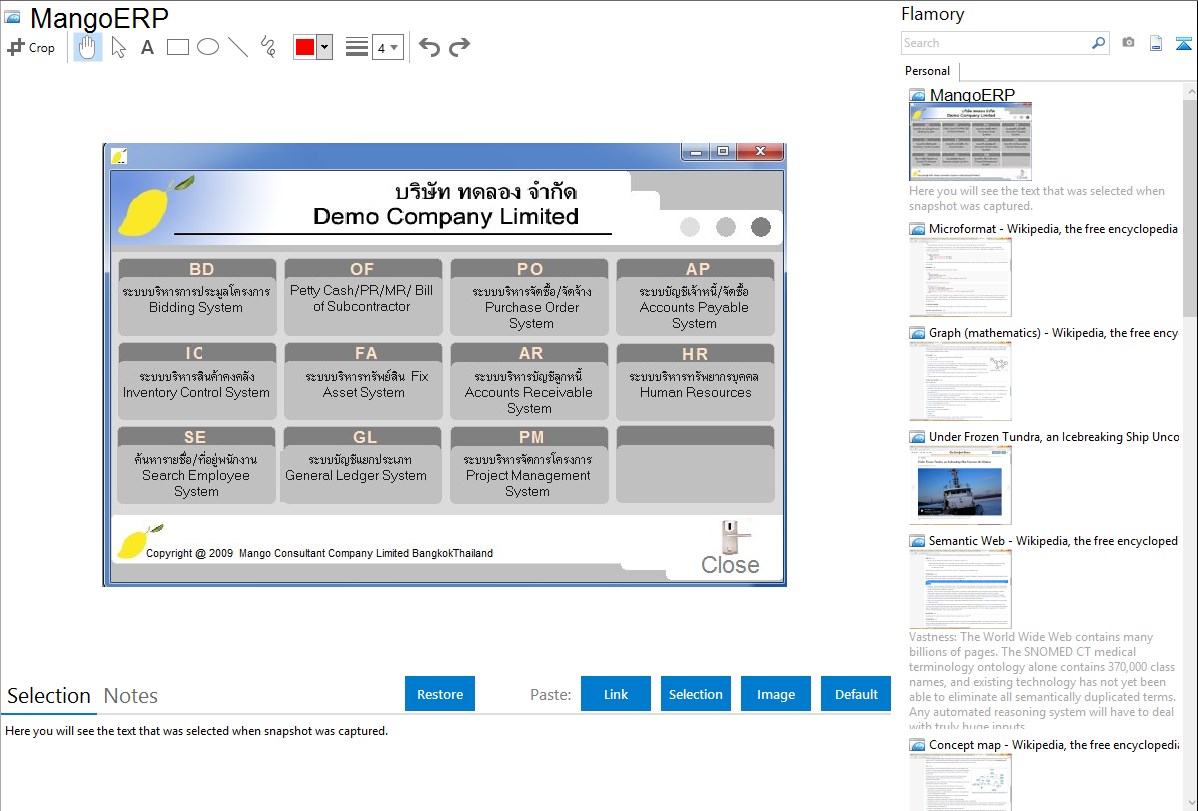Click the Semantic Web - Wikipedia title text

(1053, 540)
